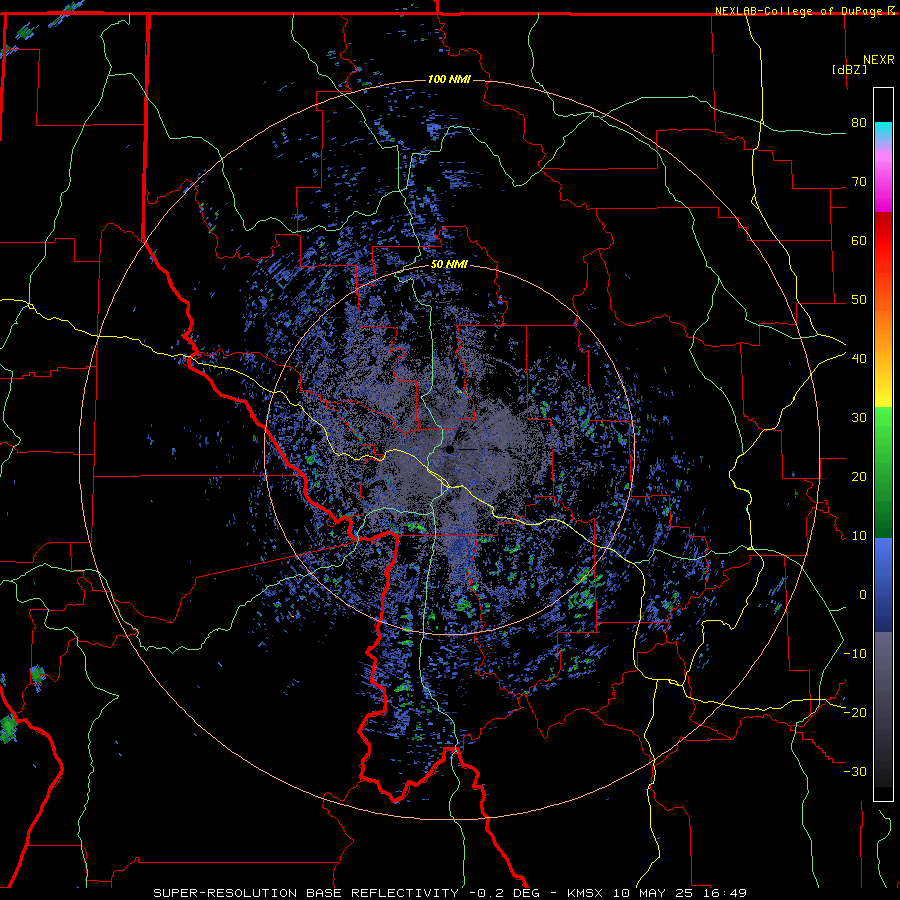This screenshot has width=900, height=900.
Task: Click the 40 value on the dBZ scale
Action: (859, 359)
